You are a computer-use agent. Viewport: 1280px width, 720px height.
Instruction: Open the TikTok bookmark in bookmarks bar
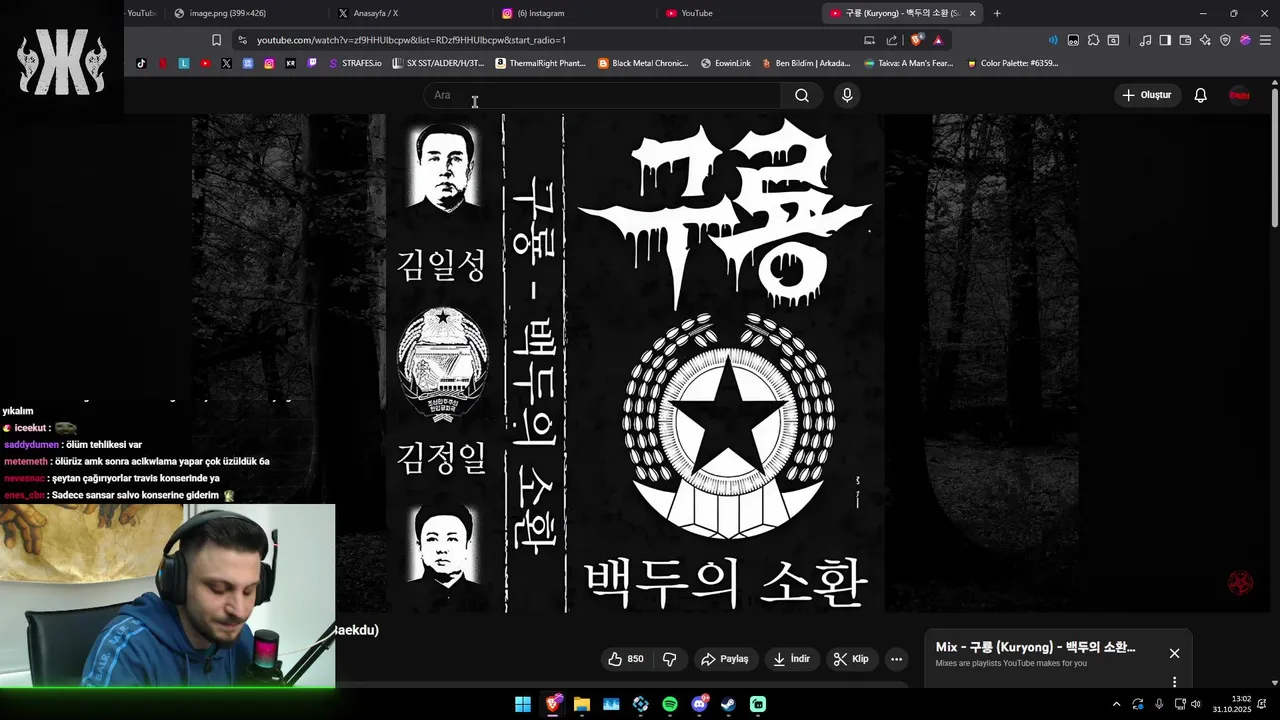141,63
